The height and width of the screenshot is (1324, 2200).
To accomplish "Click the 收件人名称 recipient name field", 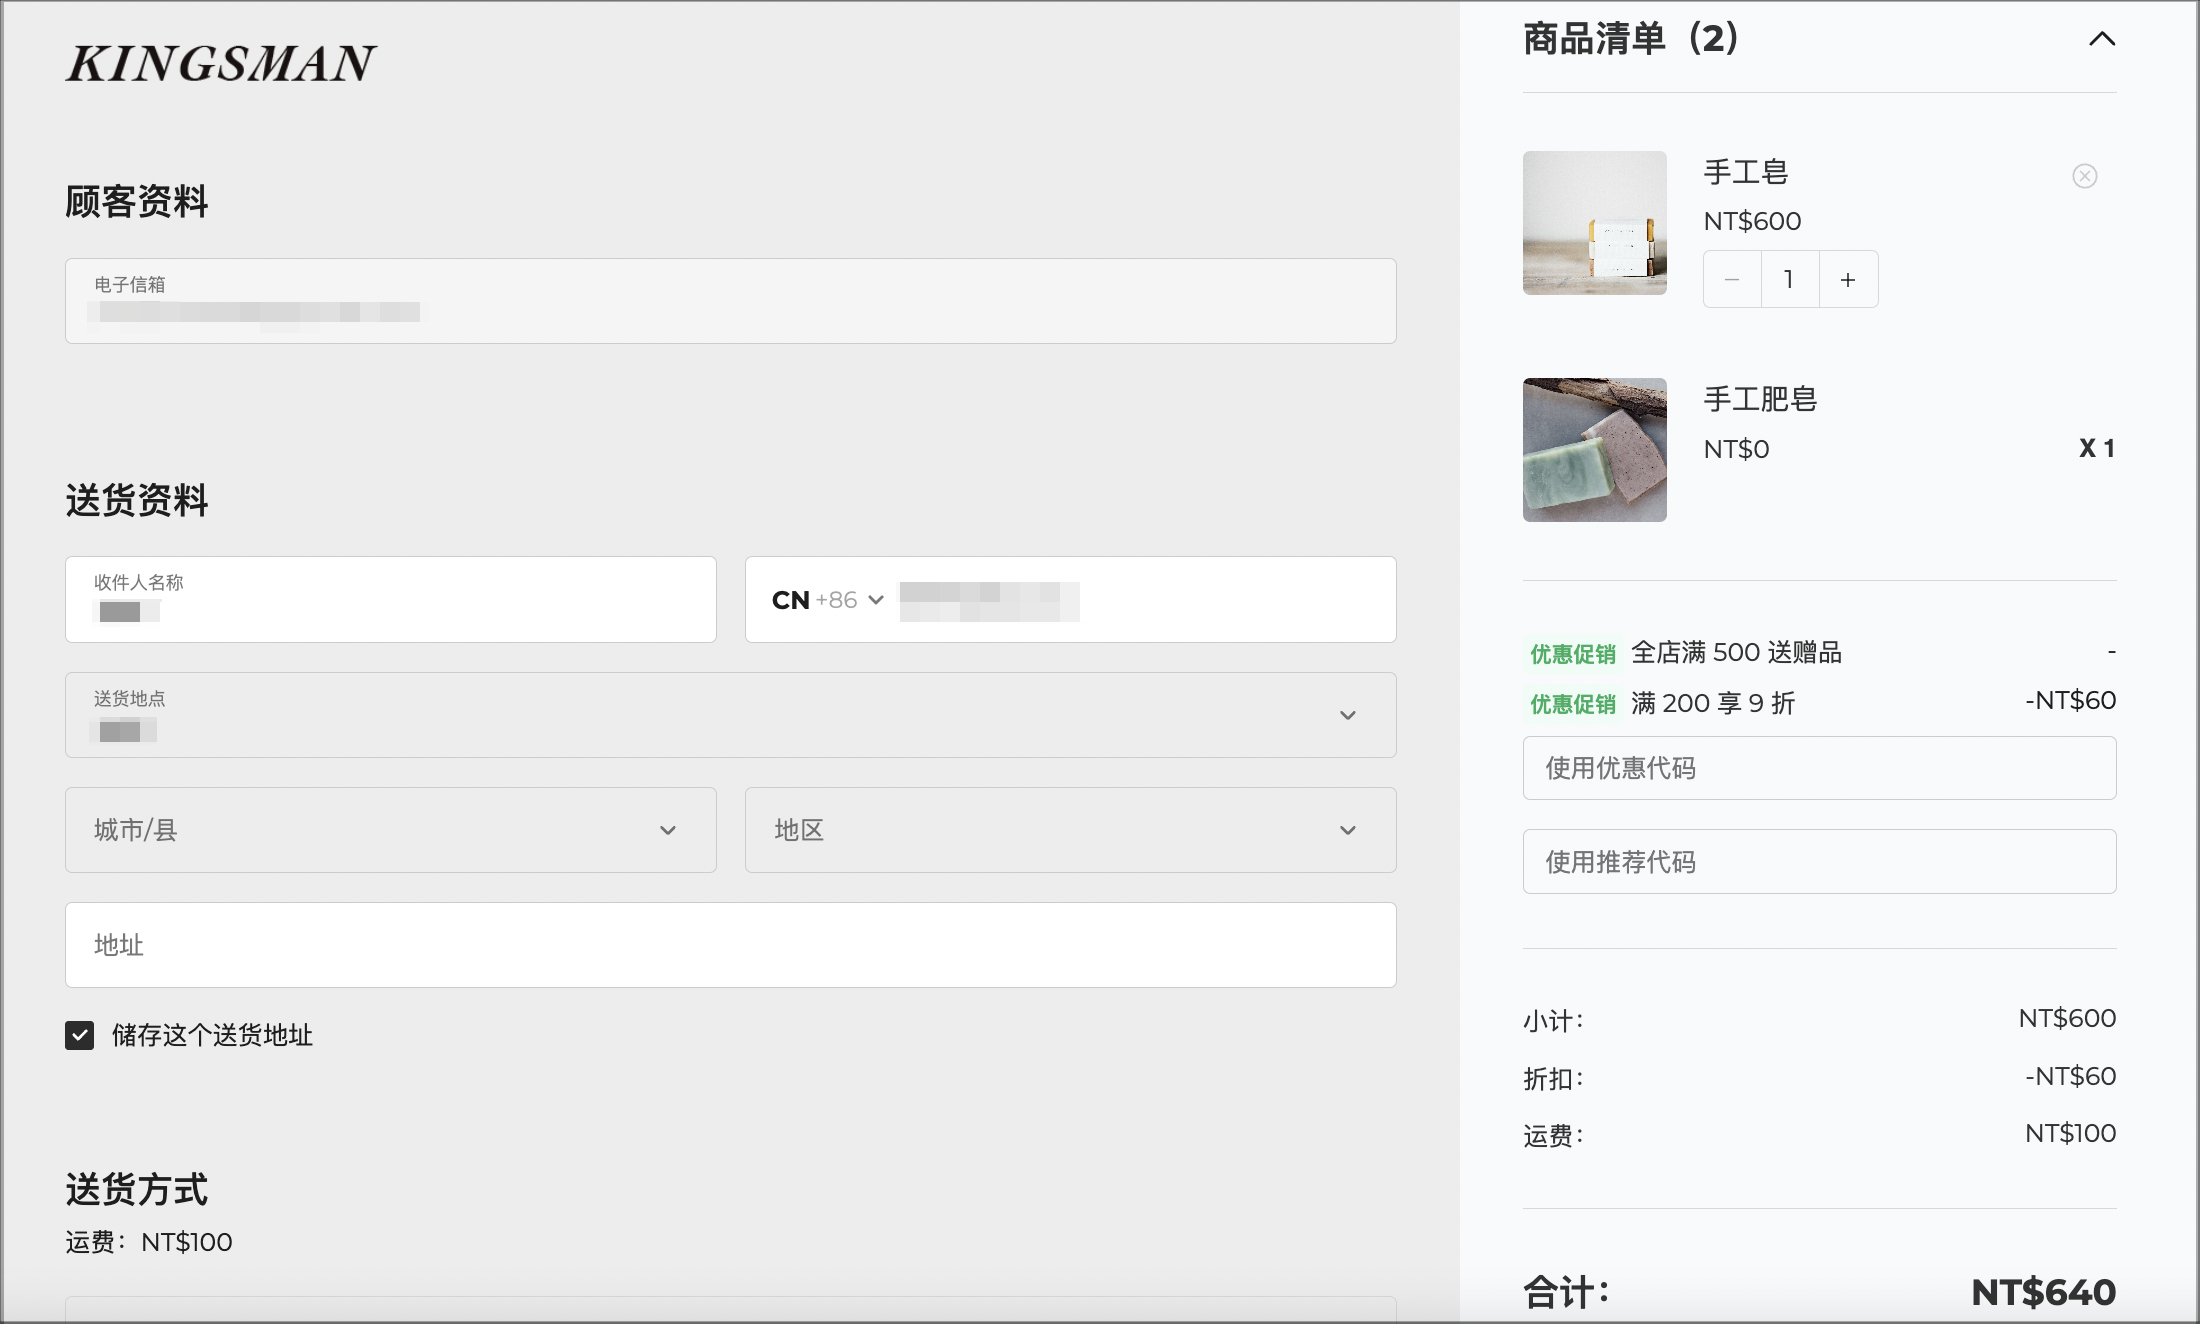I will [x=390, y=599].
